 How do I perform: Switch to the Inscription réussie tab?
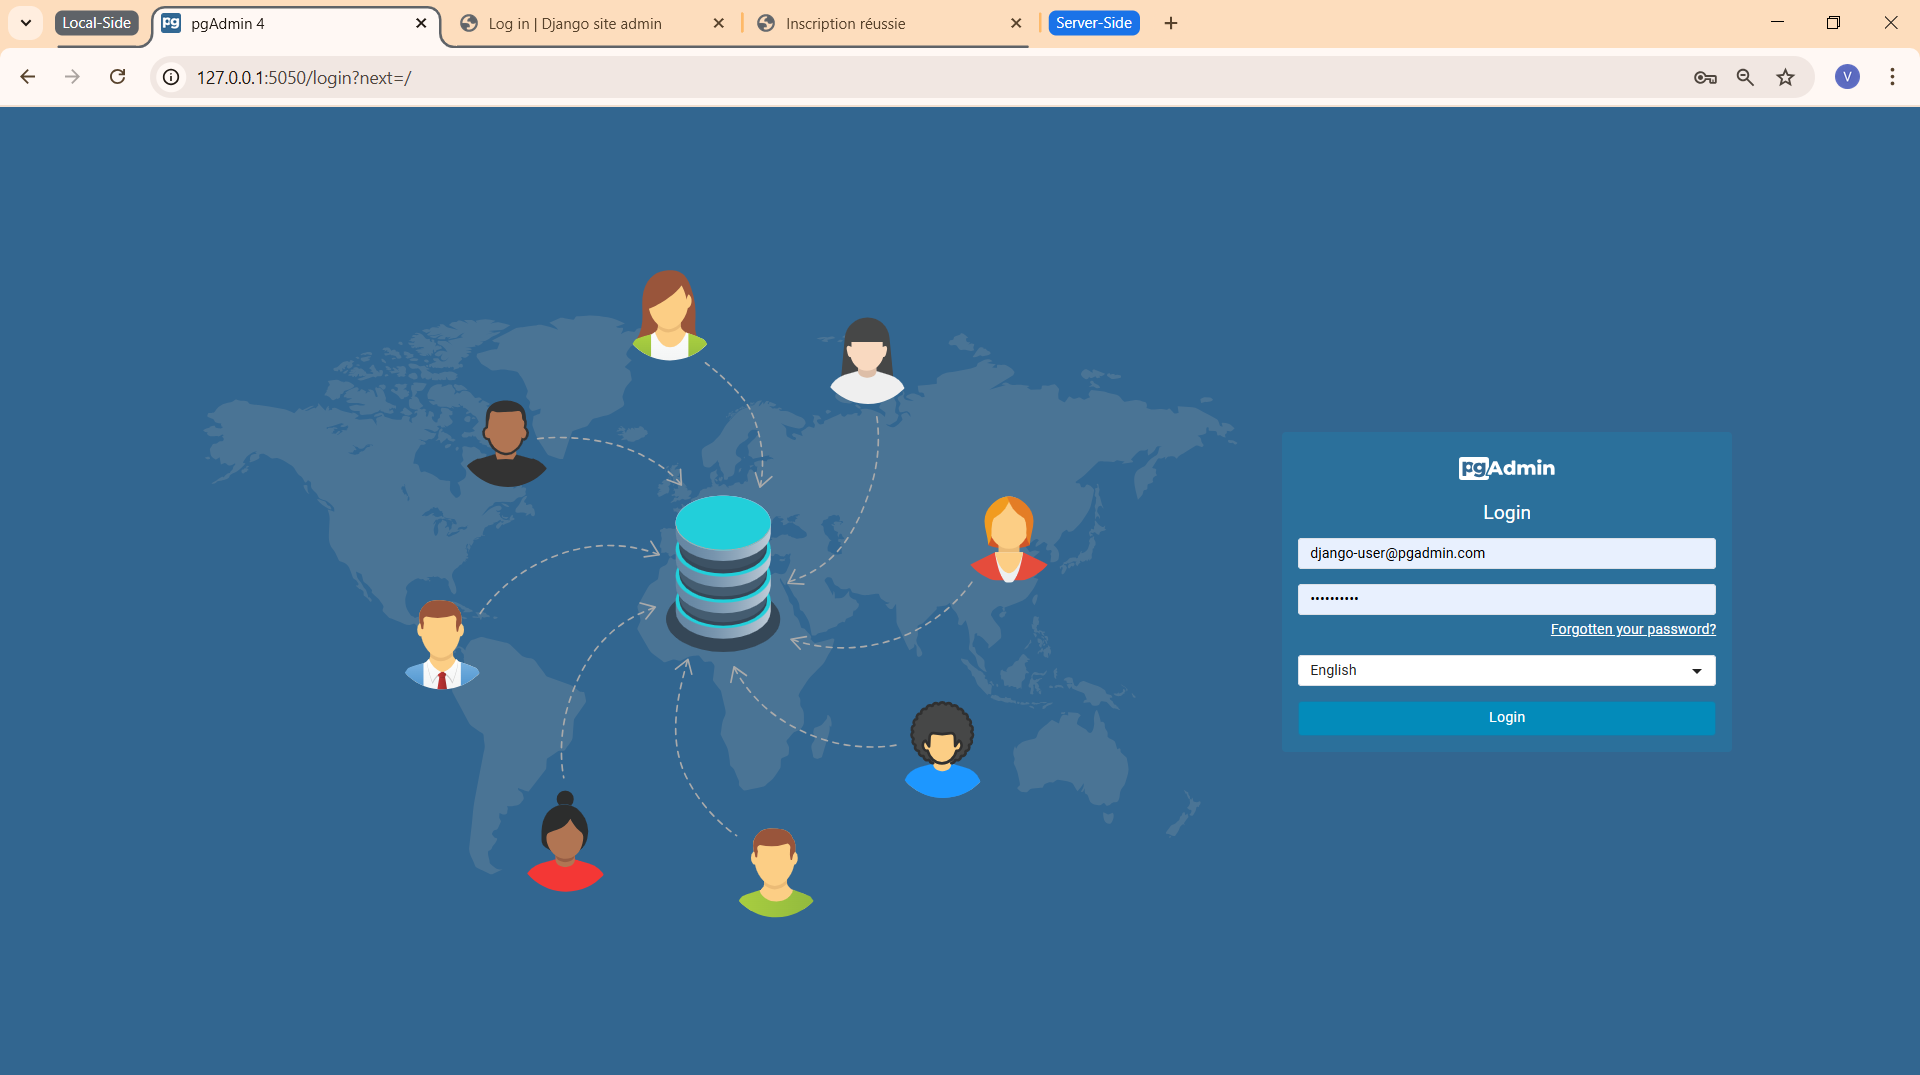coord(845,23)
